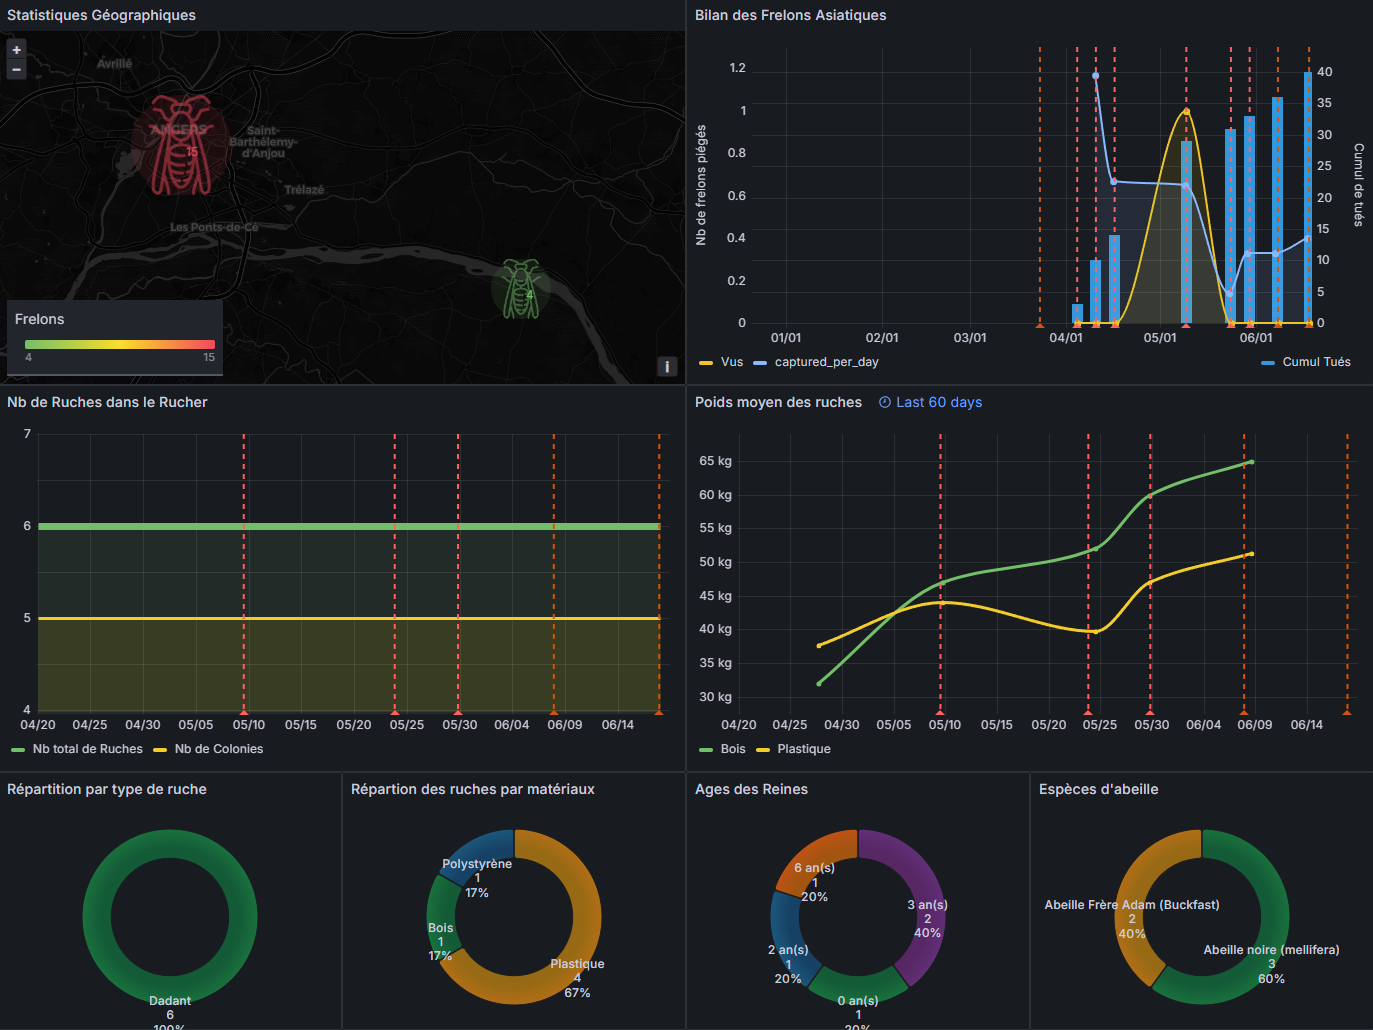Click the red hornet marker on Angers

click(181, 146)
